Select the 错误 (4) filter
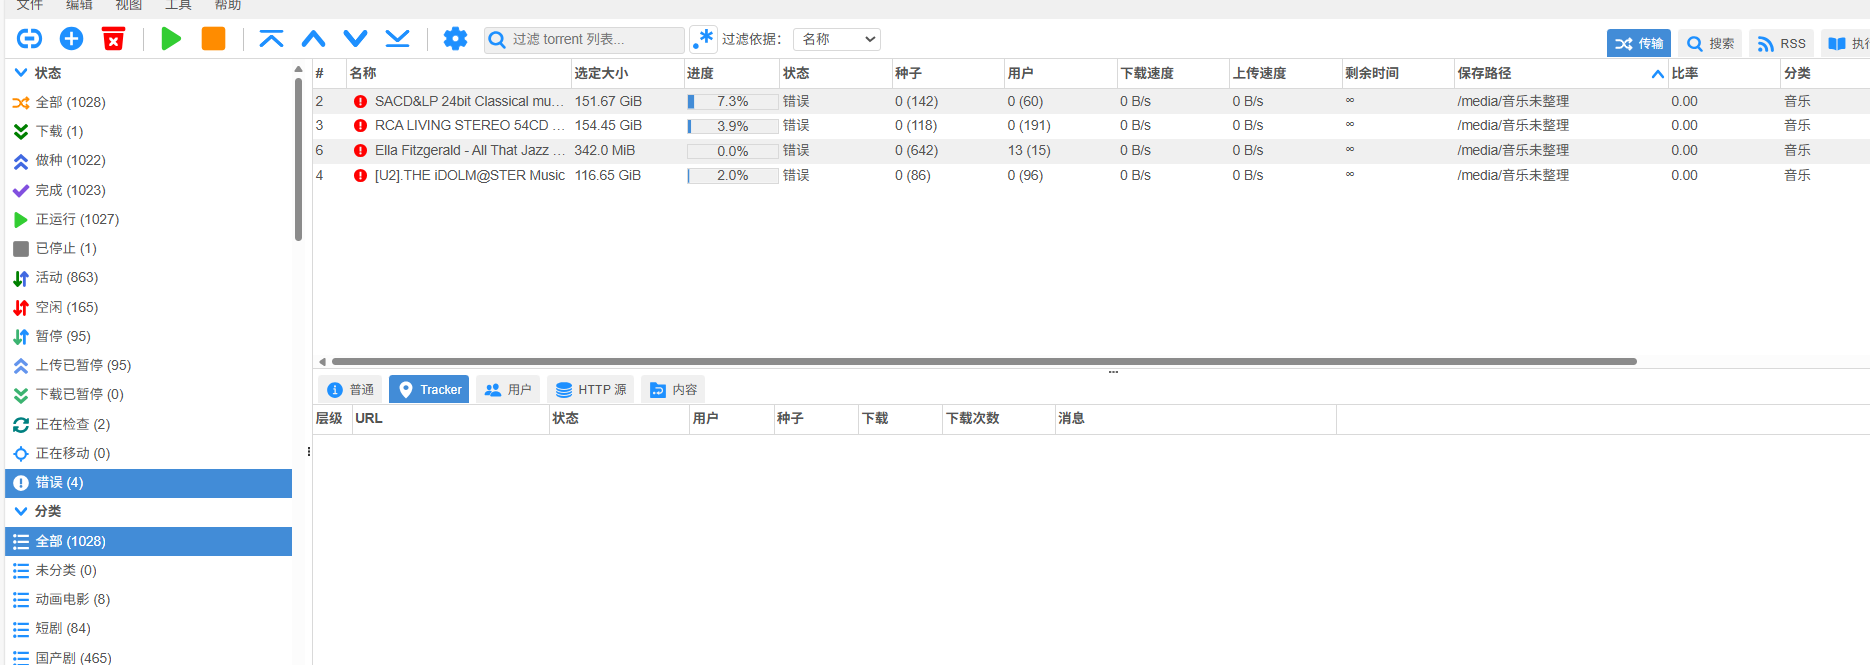The height and width of the screenshot is (665, 1870). pos(148,482)
